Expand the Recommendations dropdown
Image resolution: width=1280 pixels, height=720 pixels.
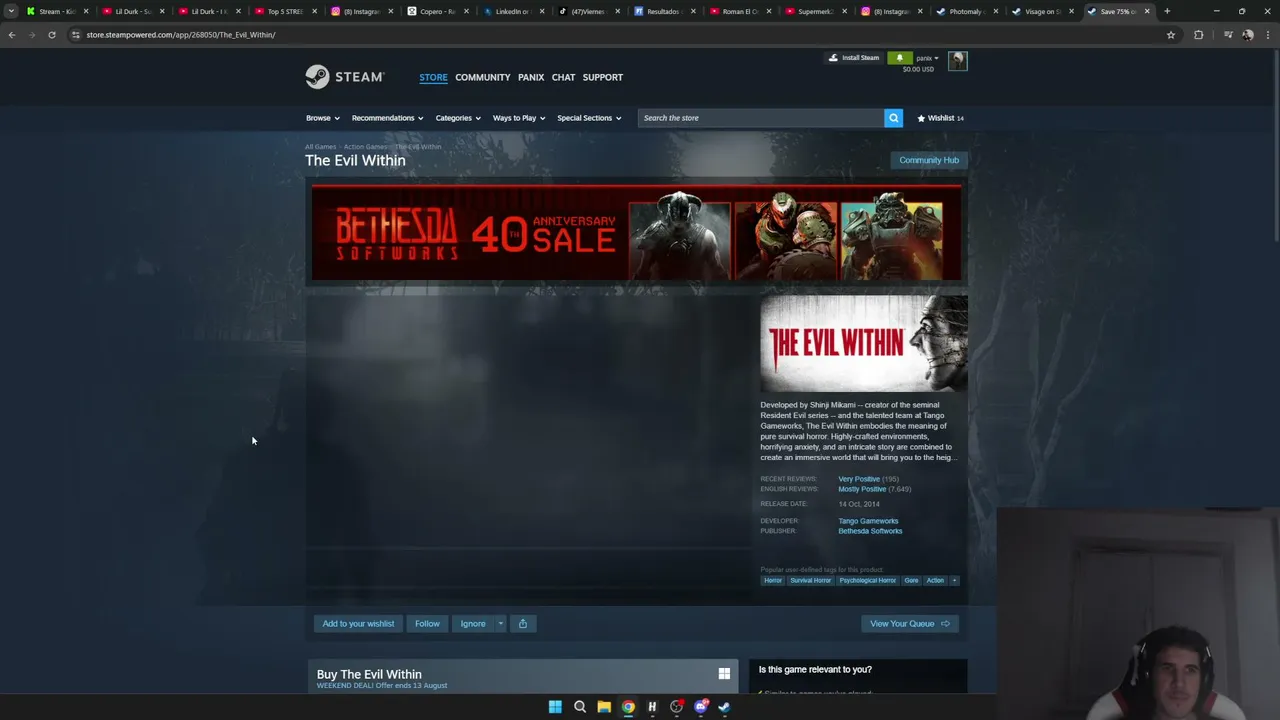pyautogui.click(x=387, y=118)
